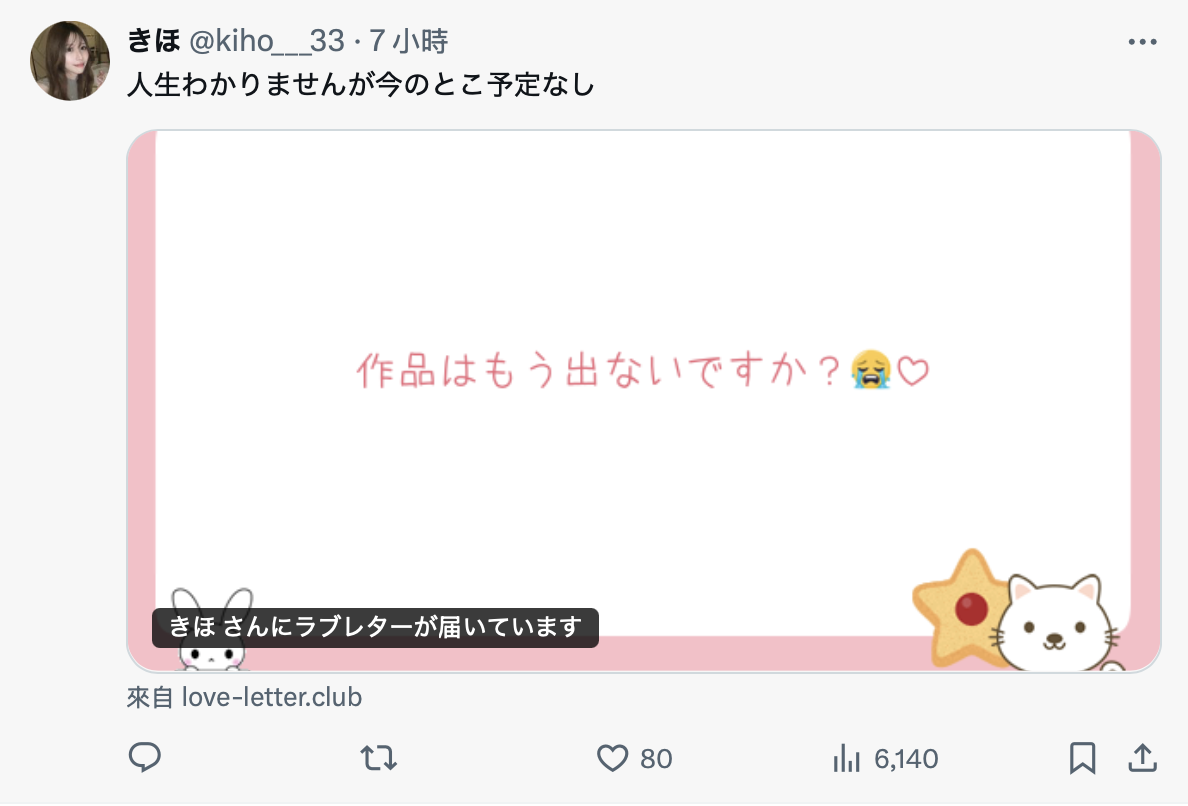Image resolution: width=1188 pixels, height=806 pixels.
Task: Open the @kiho__33 handle link
Action: (266, 41)
